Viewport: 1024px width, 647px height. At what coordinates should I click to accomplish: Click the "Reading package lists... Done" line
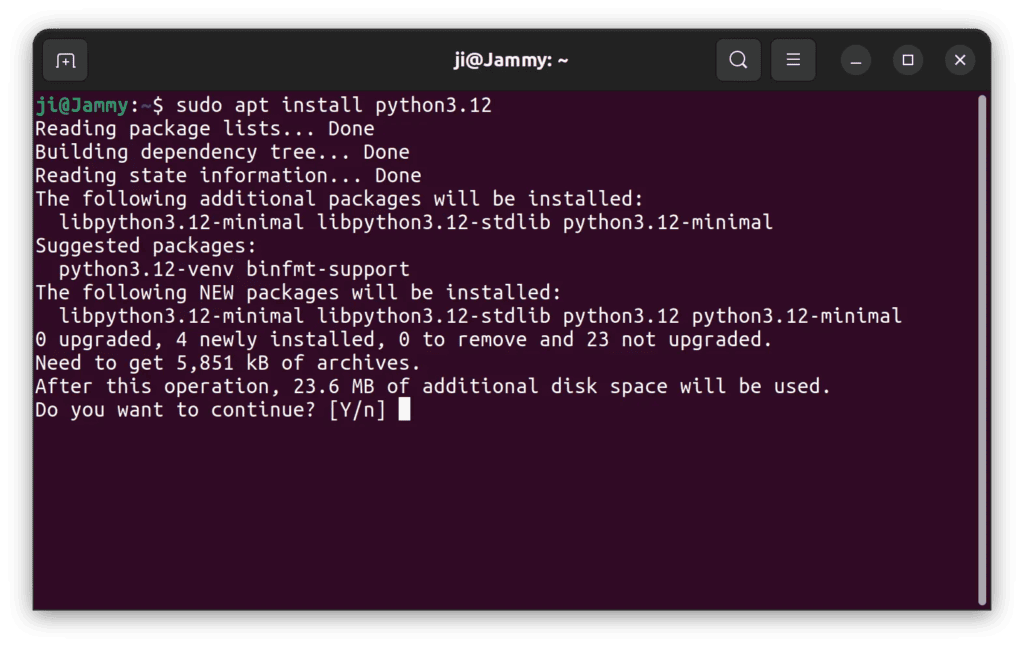(x=204, y=129)
